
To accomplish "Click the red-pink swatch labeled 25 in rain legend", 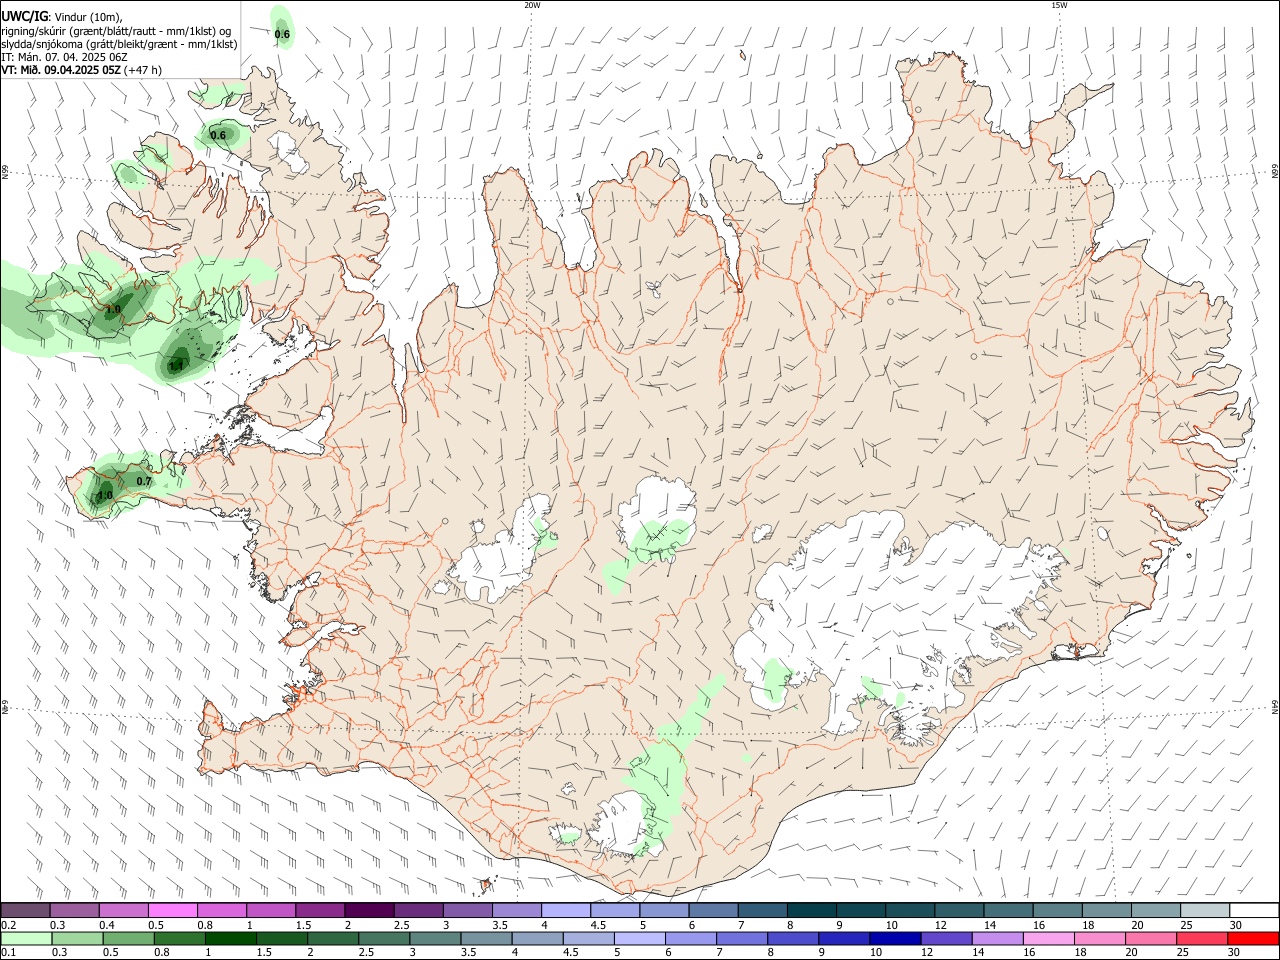I will [1202, 938].
